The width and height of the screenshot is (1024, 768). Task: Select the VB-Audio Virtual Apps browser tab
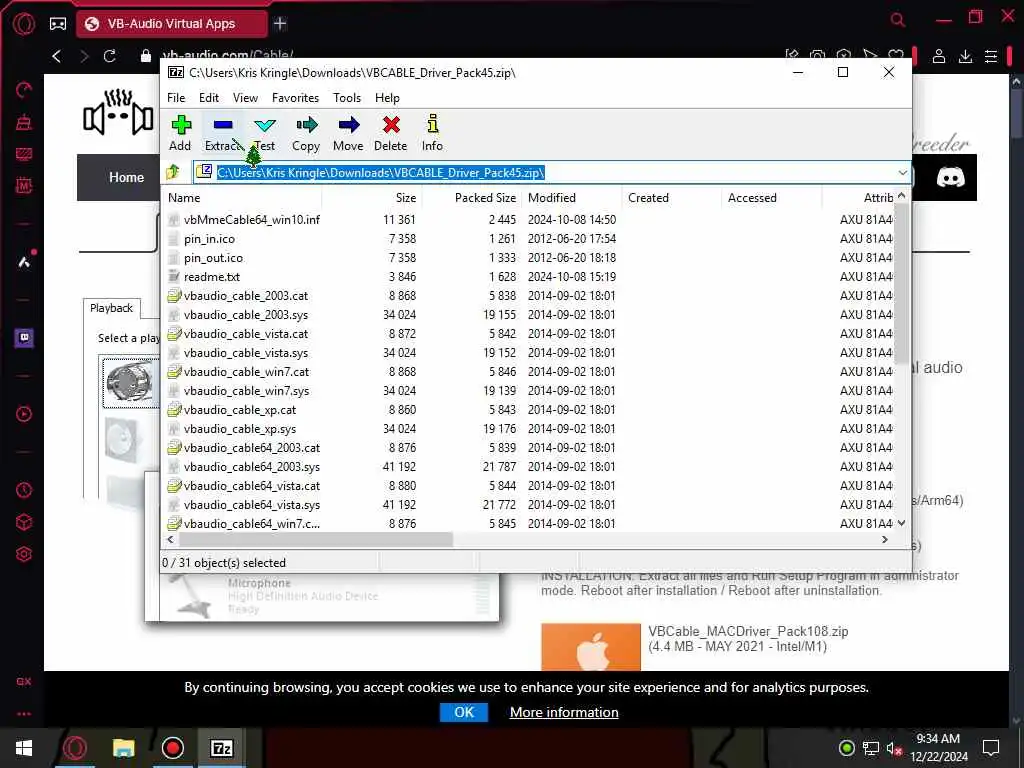pos(172,24)
